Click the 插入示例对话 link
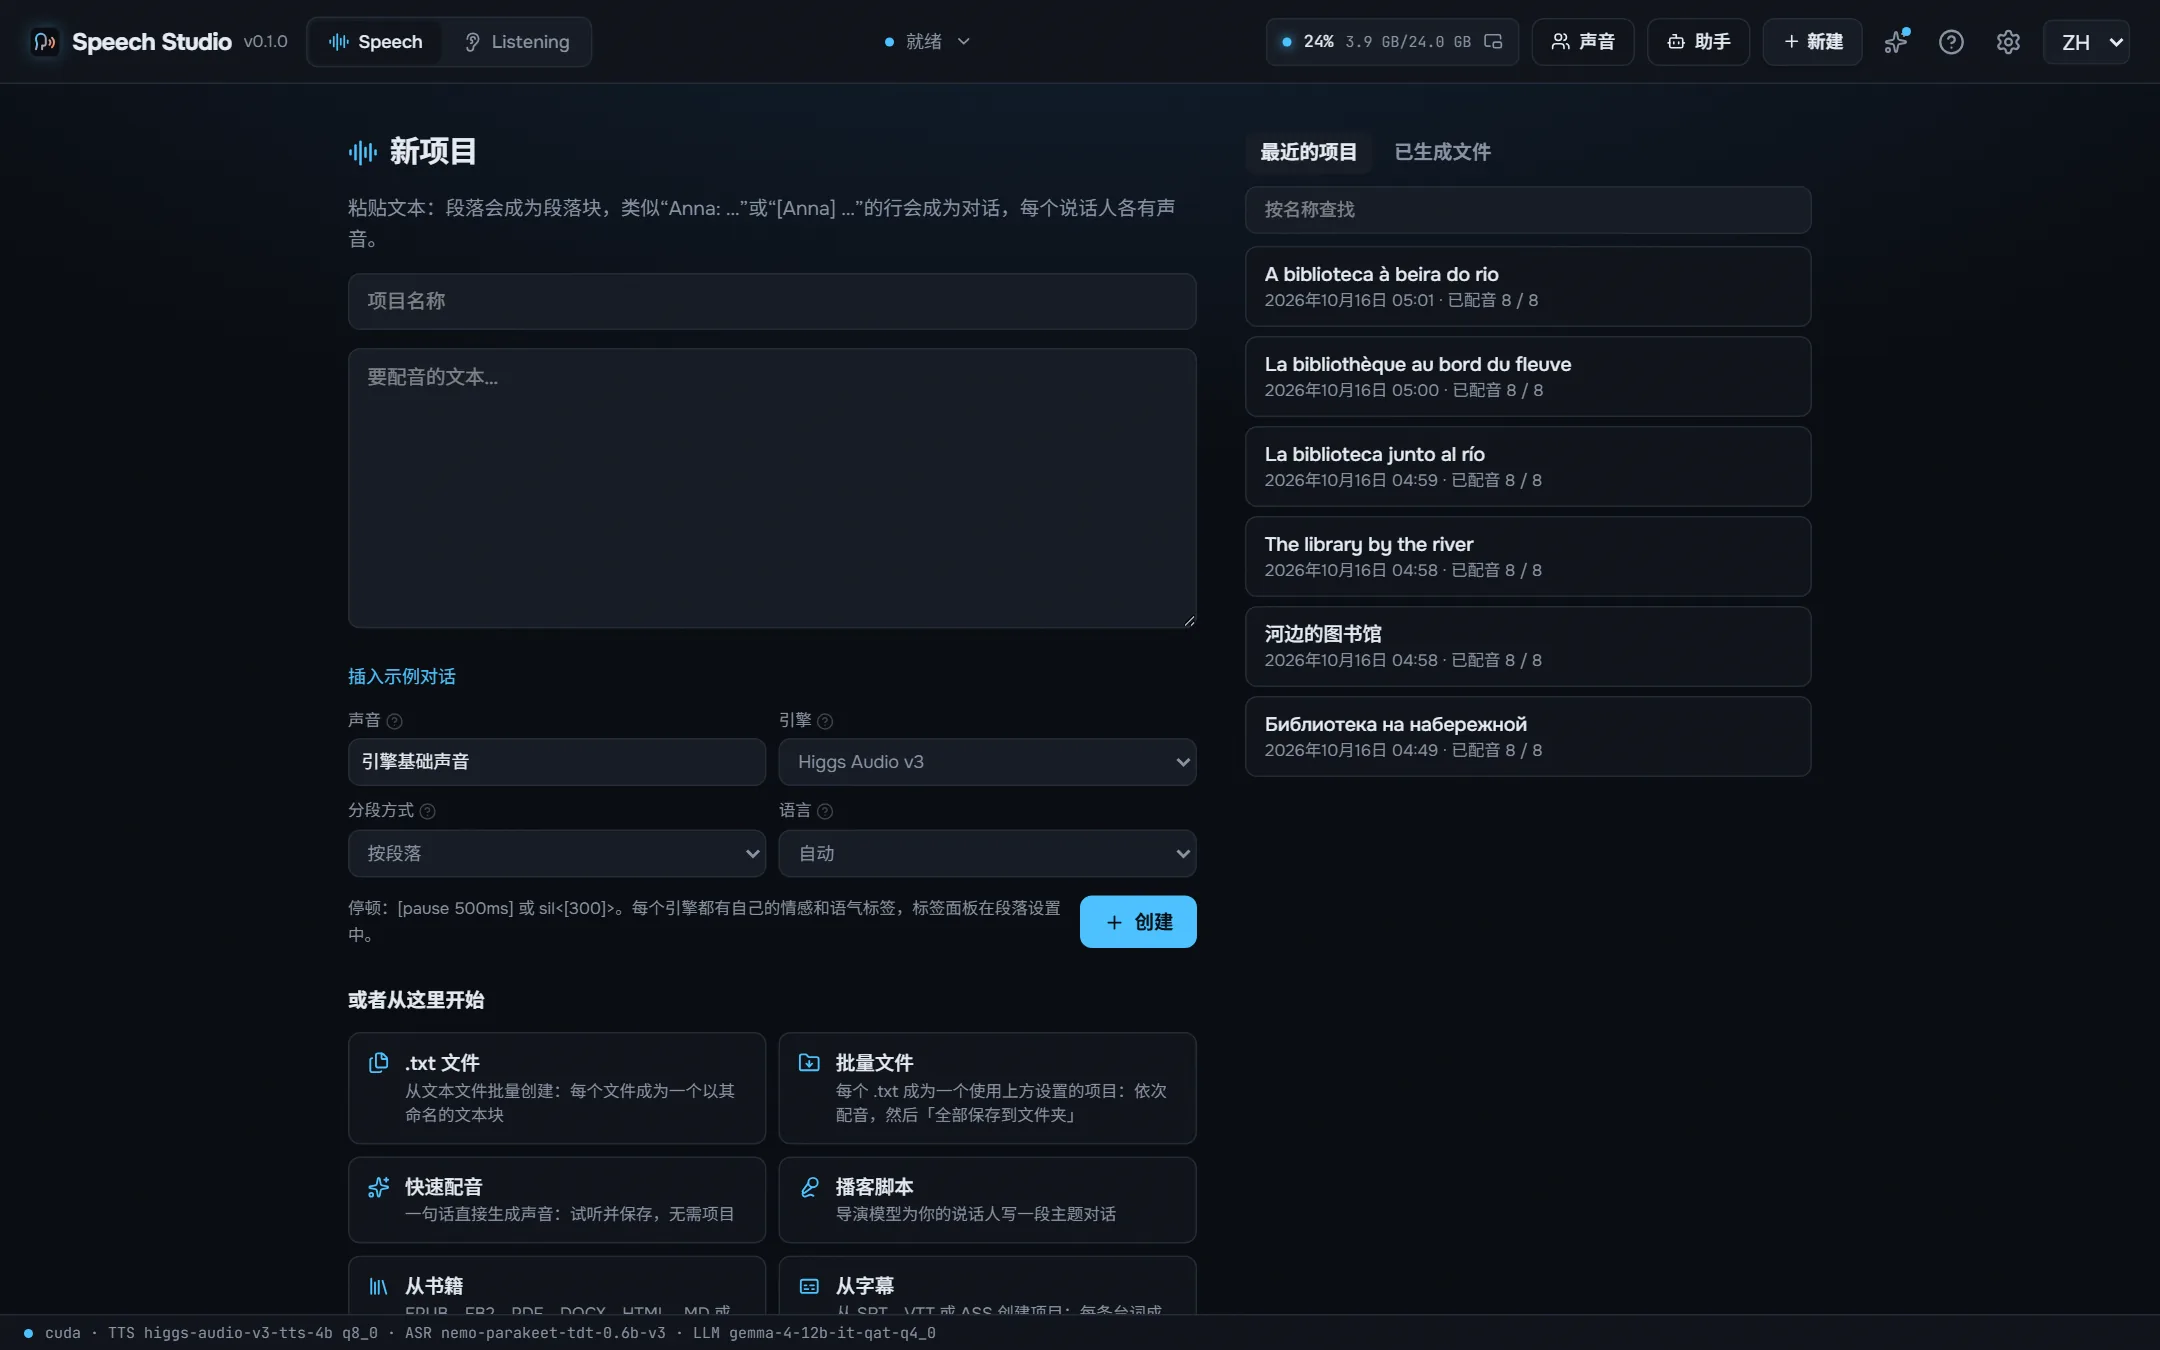Image resolution: width=2160 pixels, height=1350 pixels. pyautogui.click(x=401, y=677)
